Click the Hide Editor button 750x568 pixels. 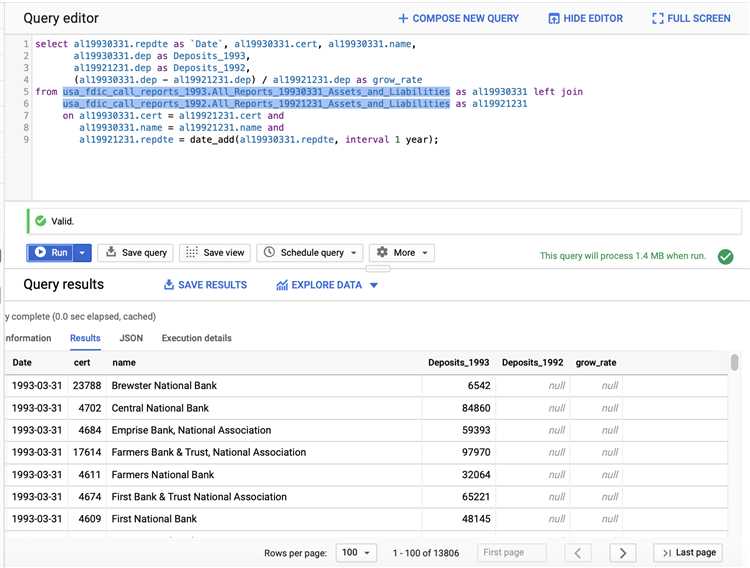click(585, 18)
